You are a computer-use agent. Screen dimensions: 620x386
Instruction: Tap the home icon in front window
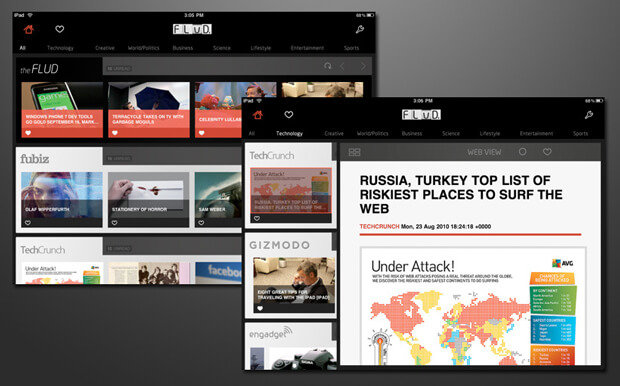[258, 115]
